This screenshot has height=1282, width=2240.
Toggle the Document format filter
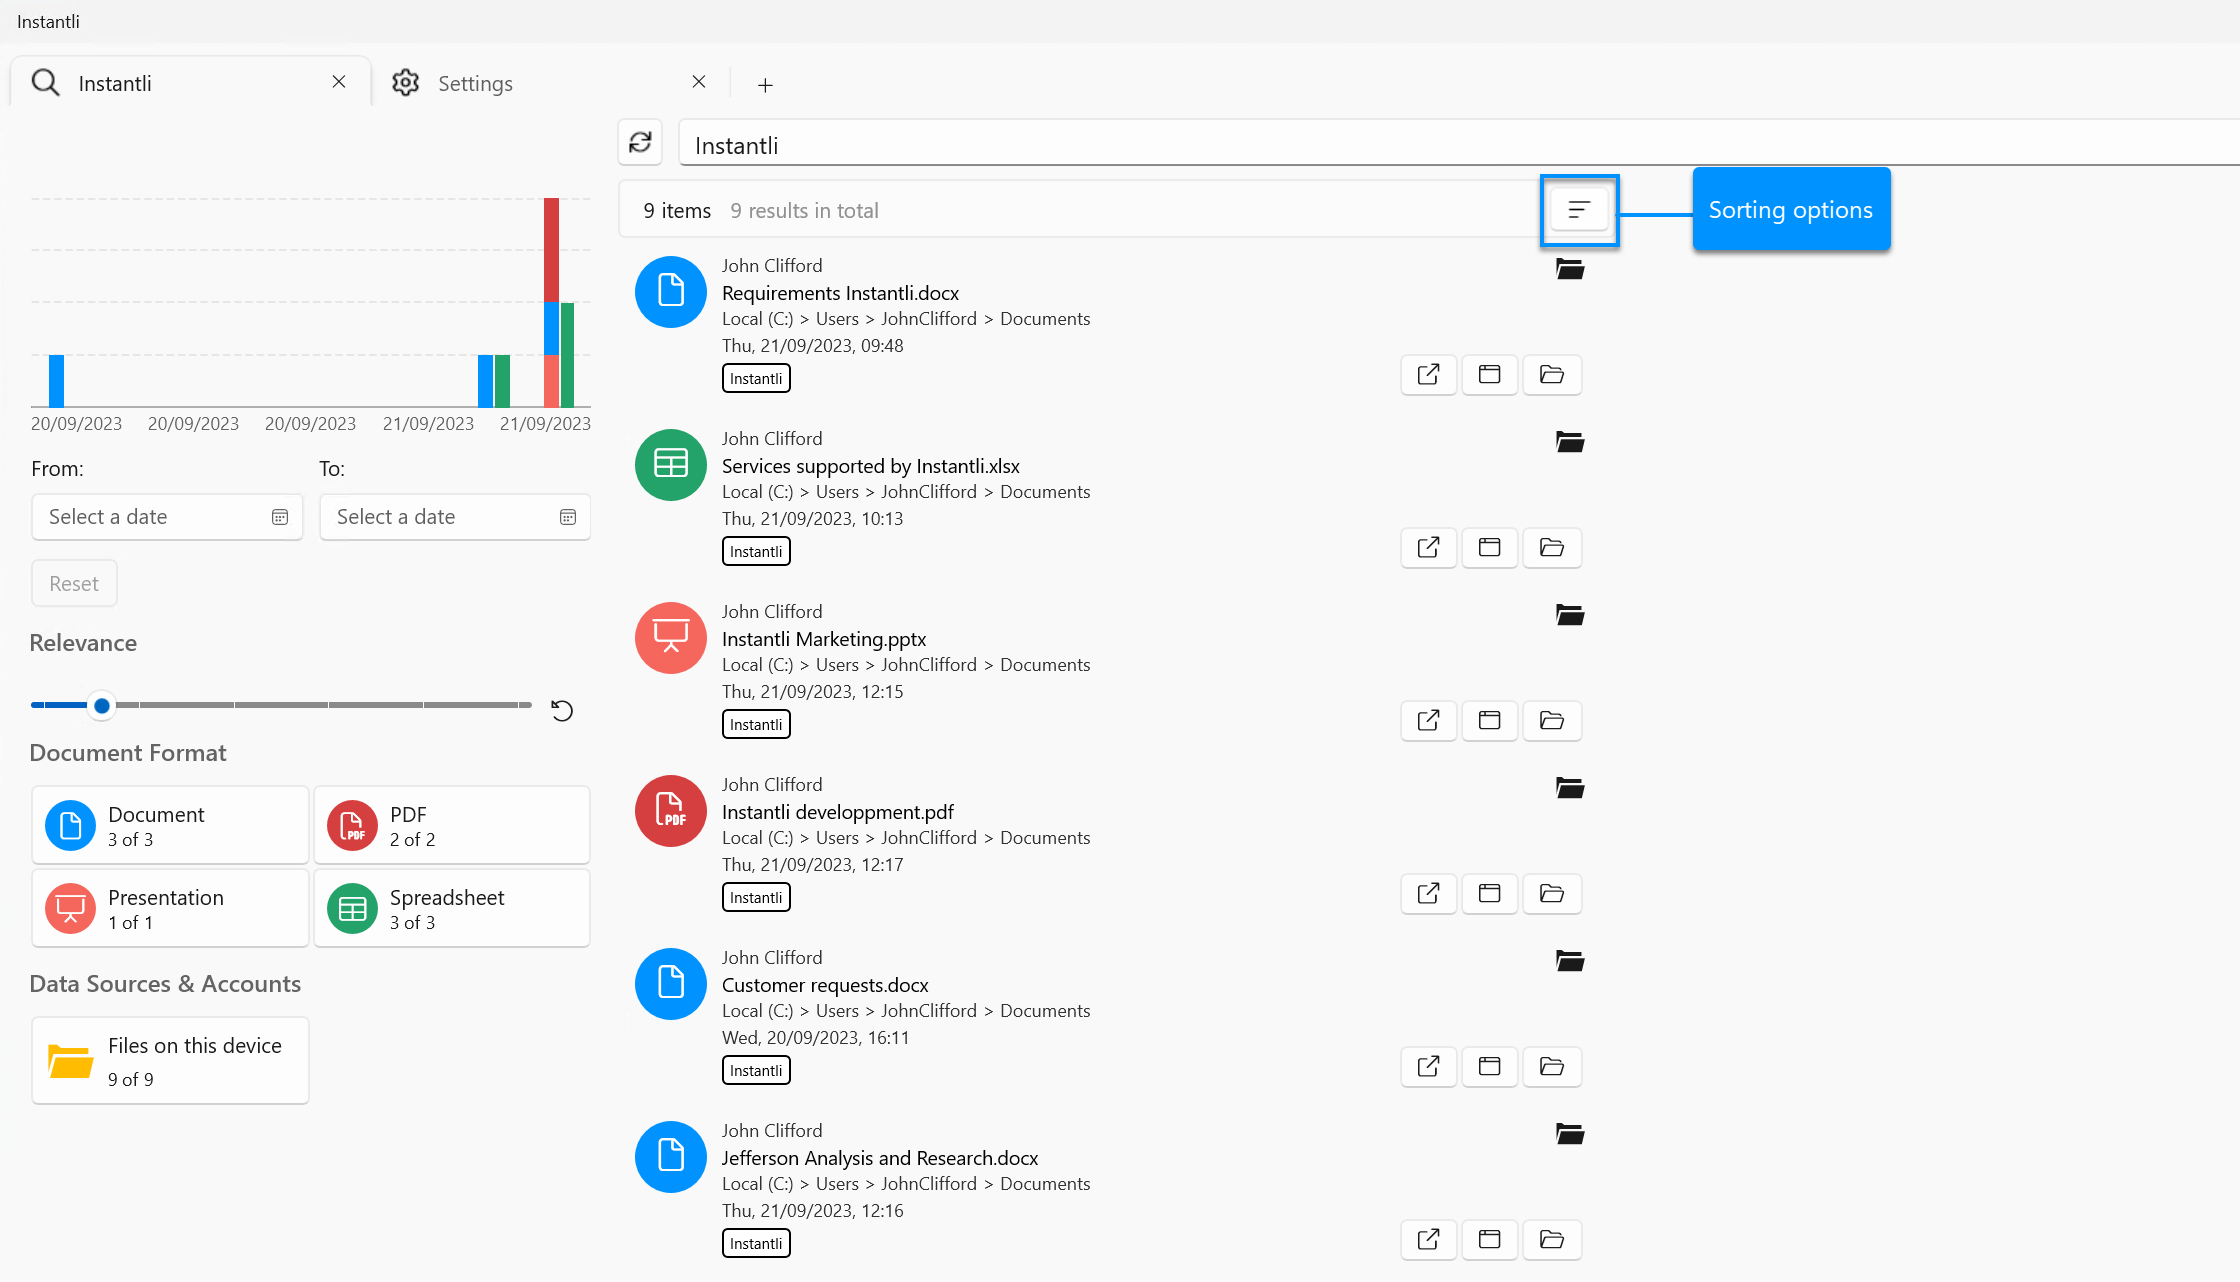[x=170, y=826]
